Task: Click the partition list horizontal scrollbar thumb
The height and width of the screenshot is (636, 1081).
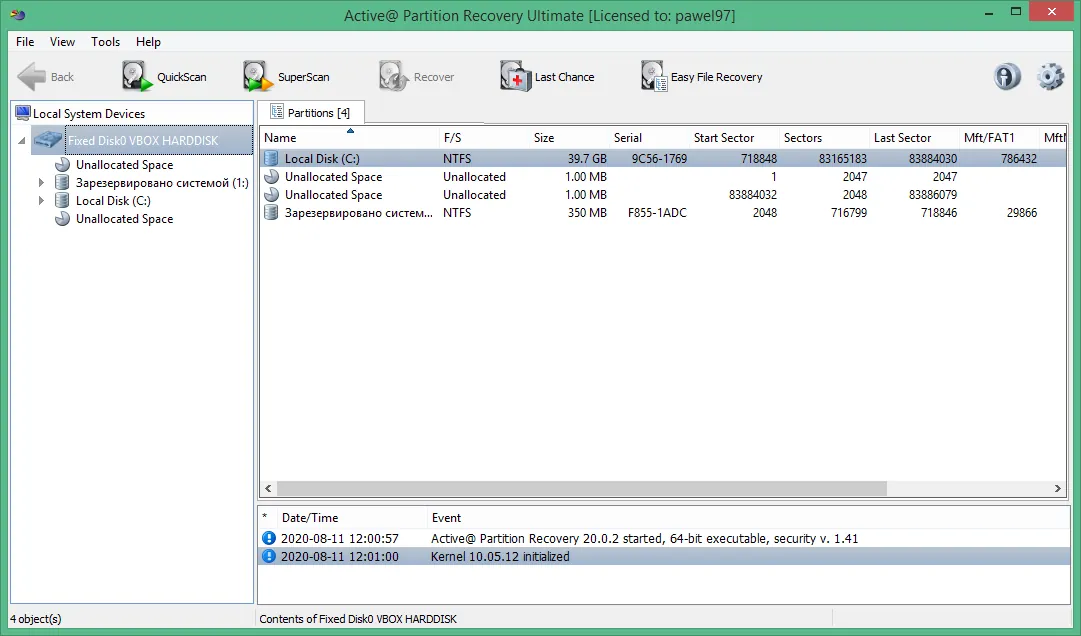Action: point(581,489)
